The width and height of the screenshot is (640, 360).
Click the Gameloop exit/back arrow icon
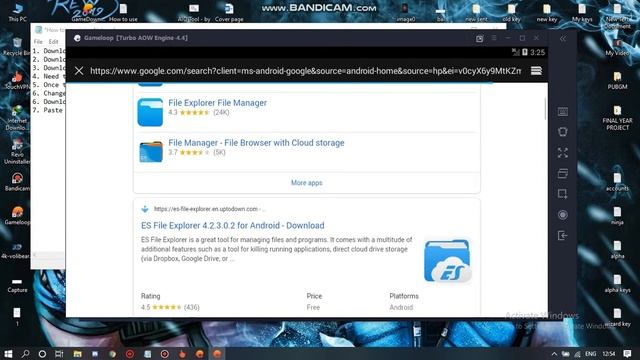click(x=562, y=236)
